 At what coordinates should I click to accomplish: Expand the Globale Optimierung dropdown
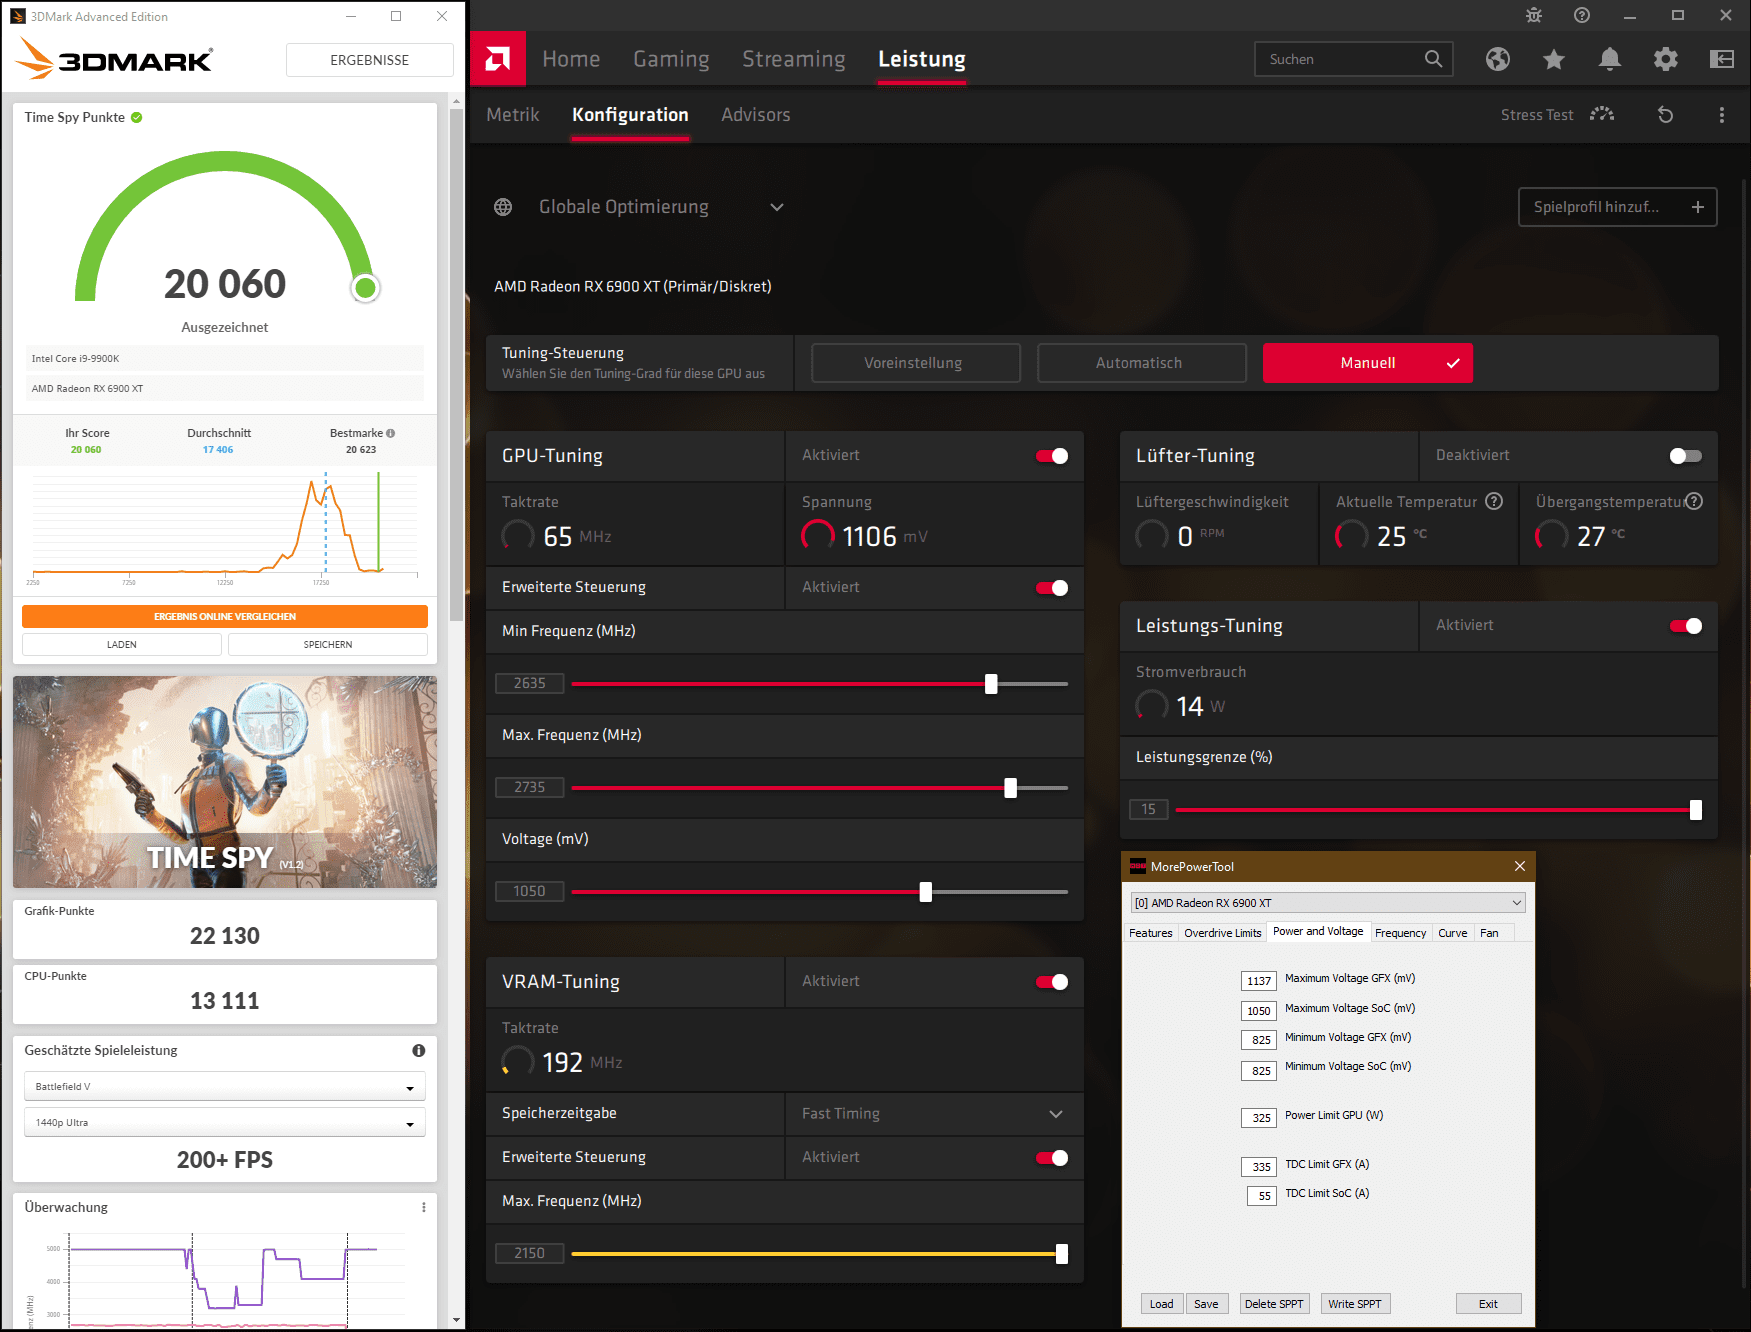coord(777,207)
